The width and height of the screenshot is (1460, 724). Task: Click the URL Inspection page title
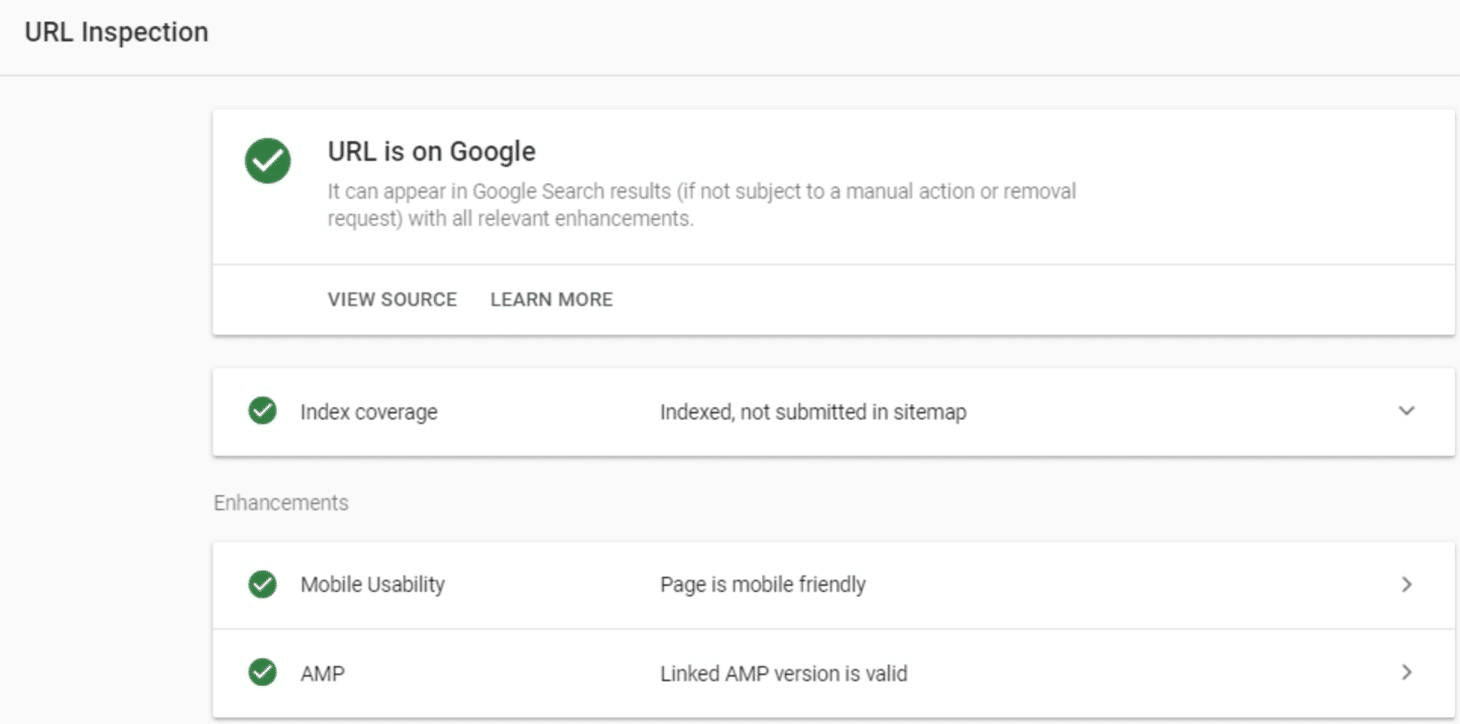(116, 32)
